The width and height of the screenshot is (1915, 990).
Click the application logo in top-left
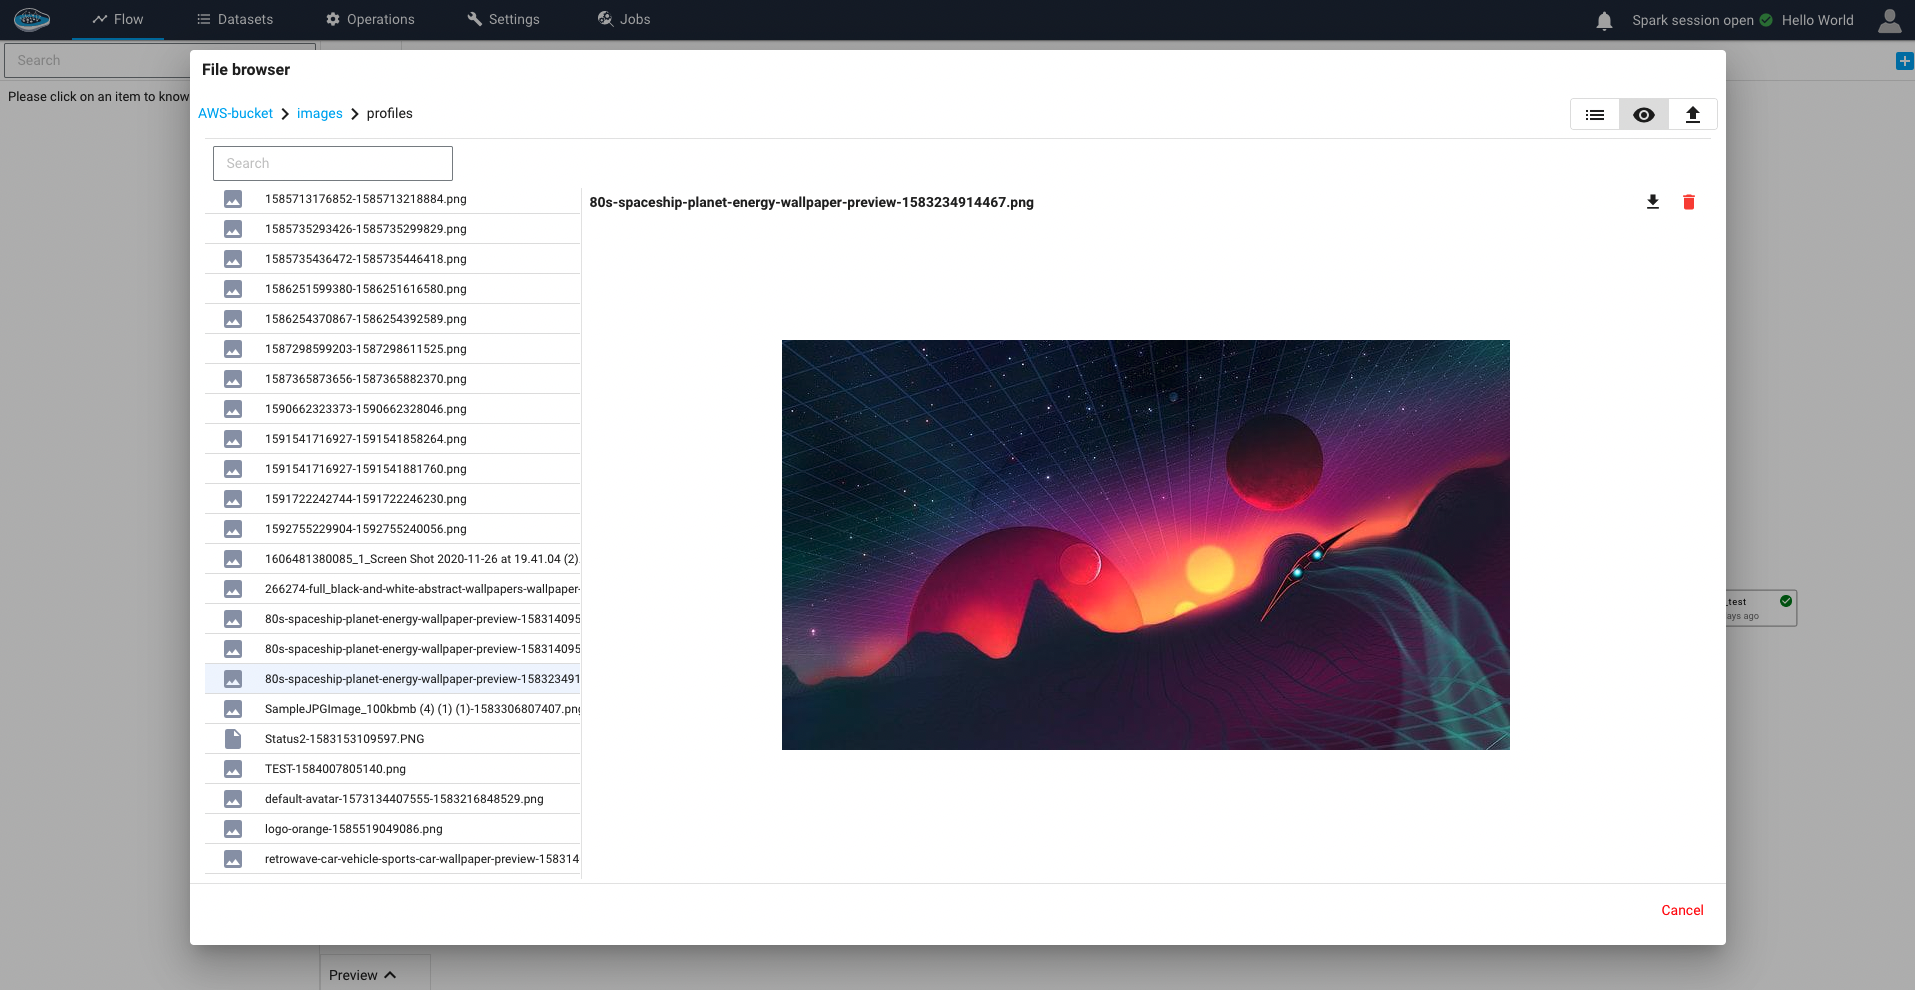coord(32,19)
